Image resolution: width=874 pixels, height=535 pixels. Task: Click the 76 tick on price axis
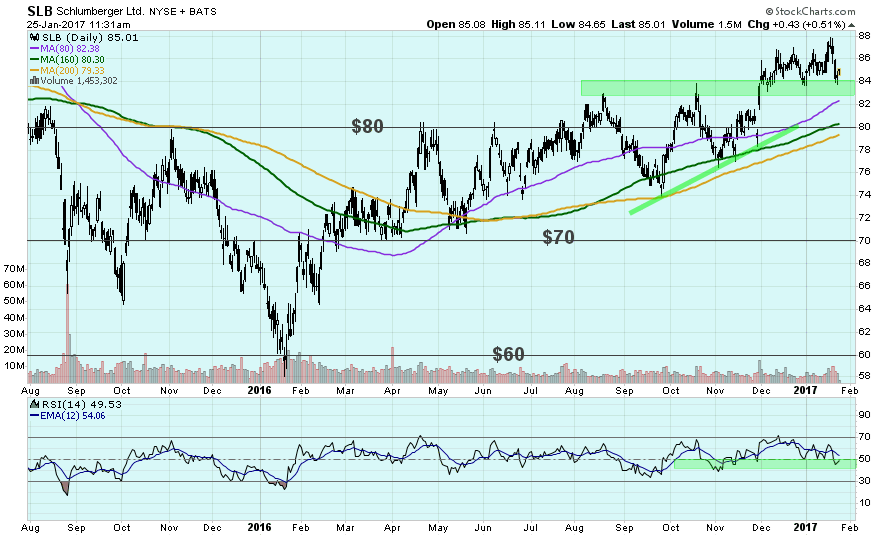tap(864, 172)
